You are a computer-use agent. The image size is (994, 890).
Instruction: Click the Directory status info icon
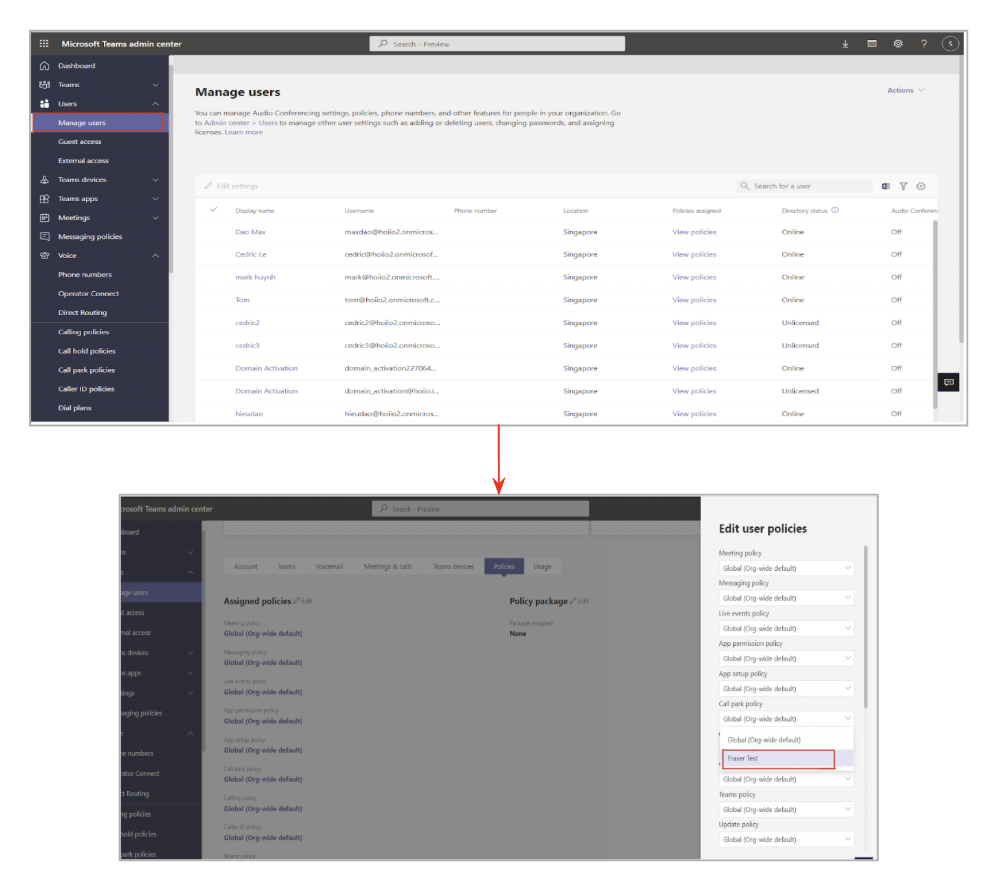tap(835, 210)
